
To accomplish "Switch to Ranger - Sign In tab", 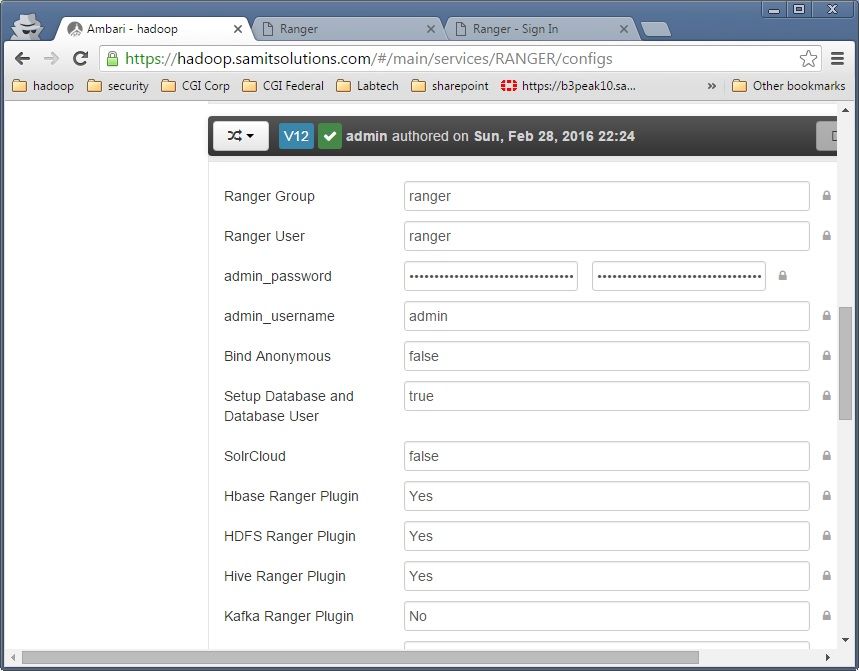I will [540, 29].
